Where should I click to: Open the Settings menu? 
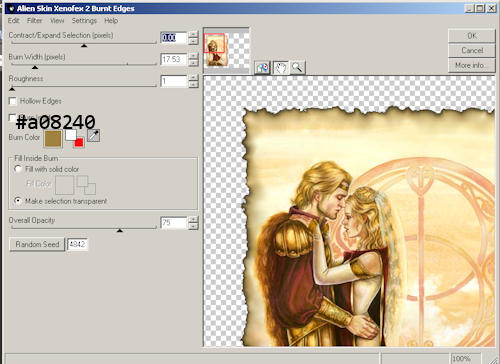click(x=84, y=21)
